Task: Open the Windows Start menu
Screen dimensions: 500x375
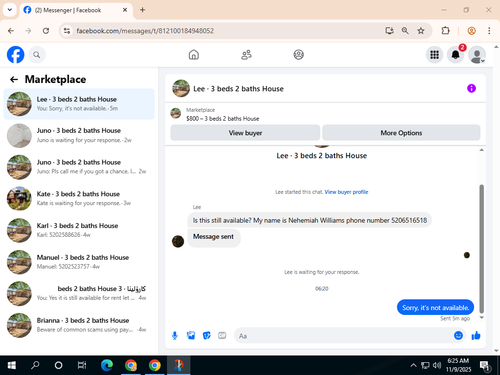Action: [x=12, y=366]
